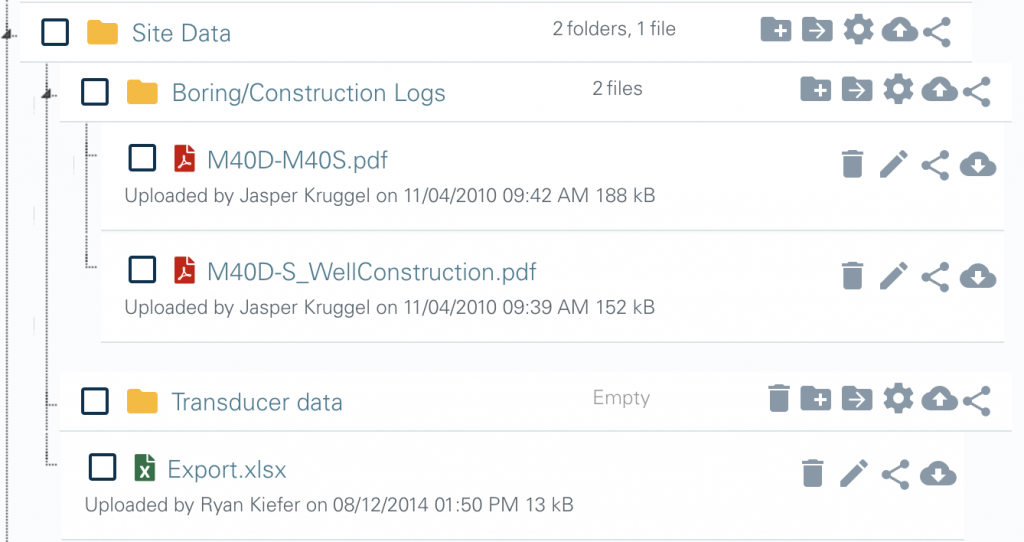The width and height of the screenshot is (1024, 542).
Task: Share the Transducer data folder
Action: (976, 400)
